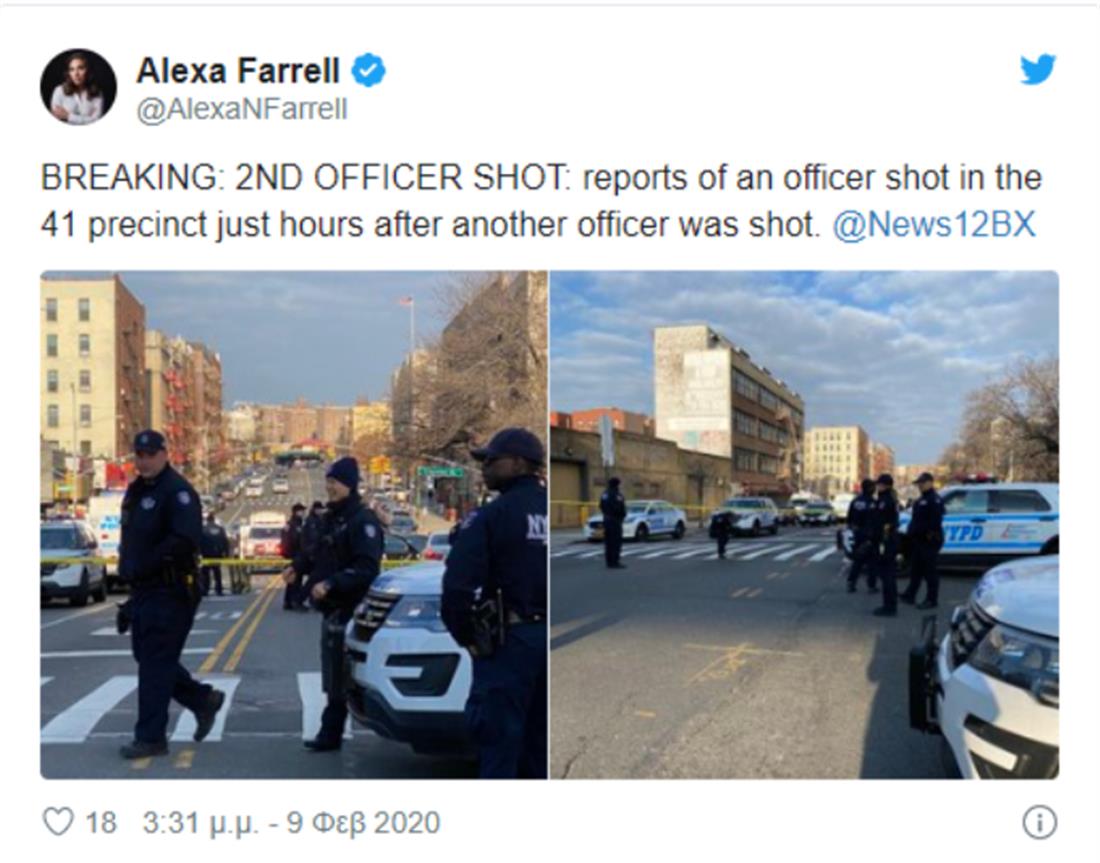Viewport: 1100px width, 863px height.
Task: Click the tweet line starting with 41 precinct
Action: coord(430,225)
